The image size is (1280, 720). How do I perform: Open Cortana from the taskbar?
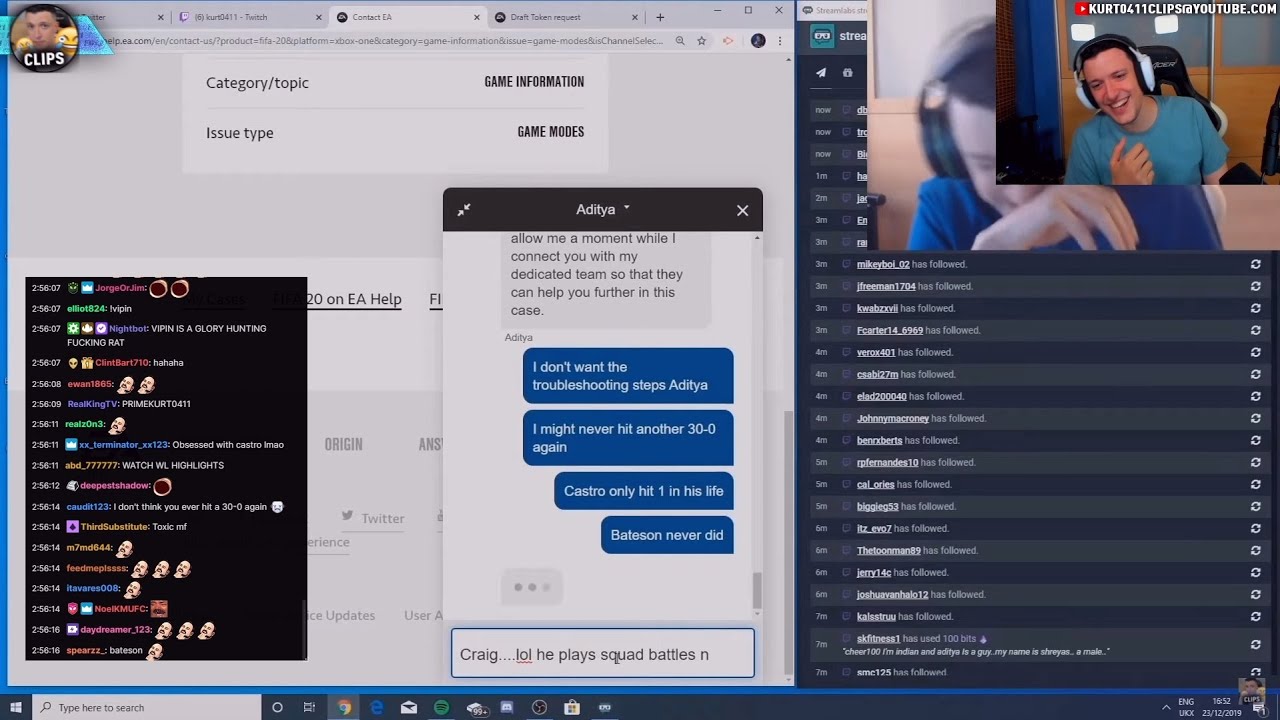click(x=277, y=707)
